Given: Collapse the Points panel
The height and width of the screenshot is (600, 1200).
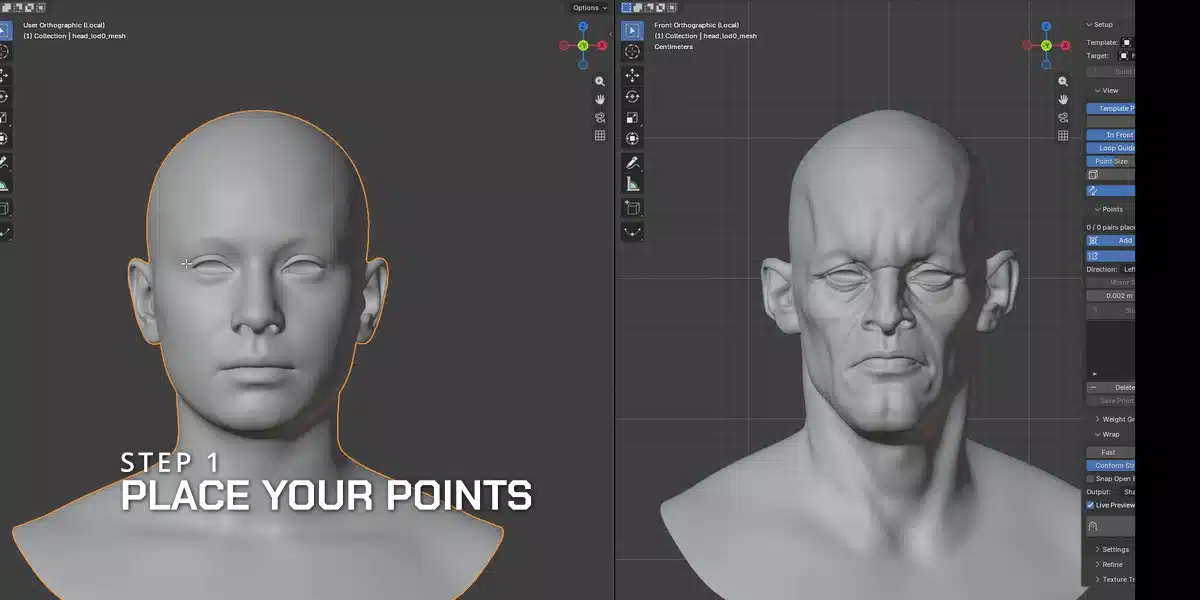Looking at the screenshot, I should pos(1110,209).
